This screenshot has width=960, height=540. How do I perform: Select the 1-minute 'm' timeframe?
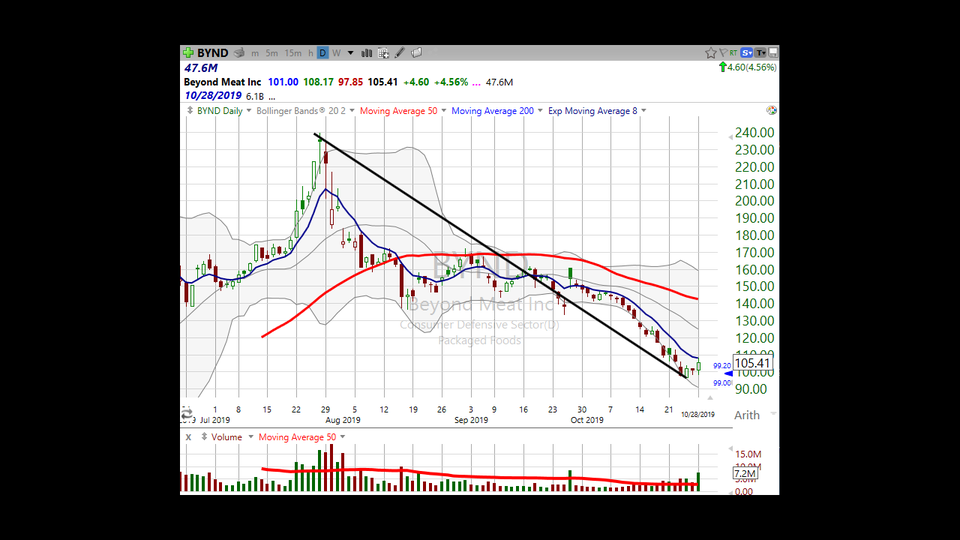tap(255, 53)
